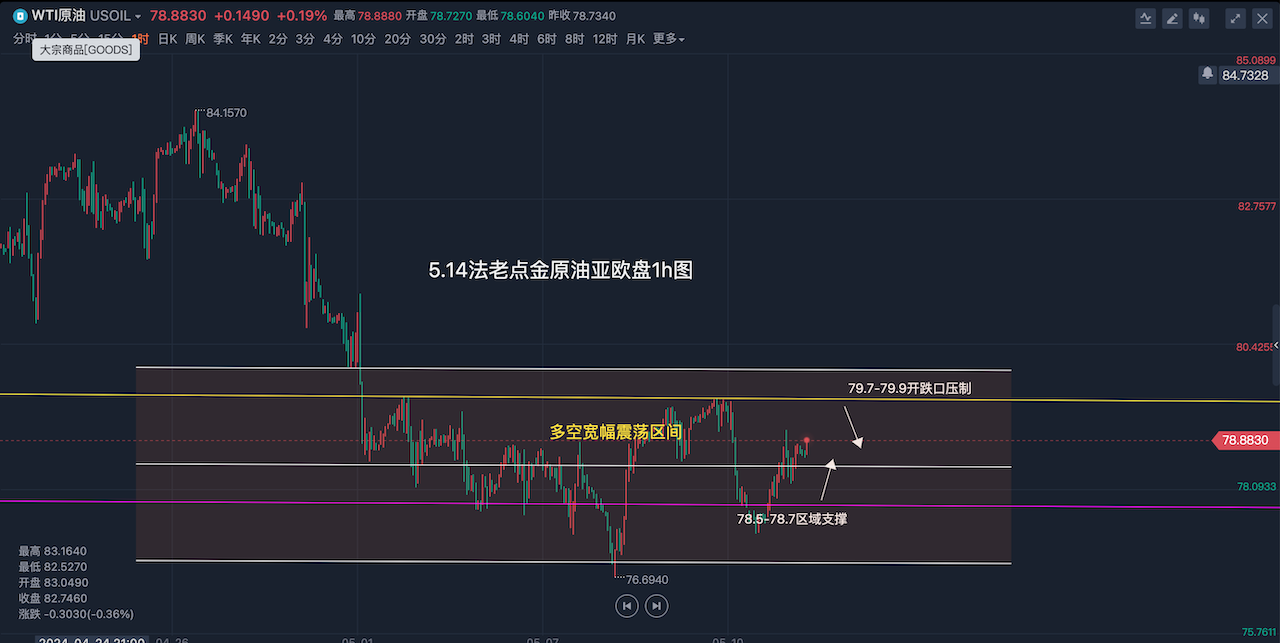Select the 日K daily timeframe
This screenshot has height=643, width=1280.
tap(167, 39)
